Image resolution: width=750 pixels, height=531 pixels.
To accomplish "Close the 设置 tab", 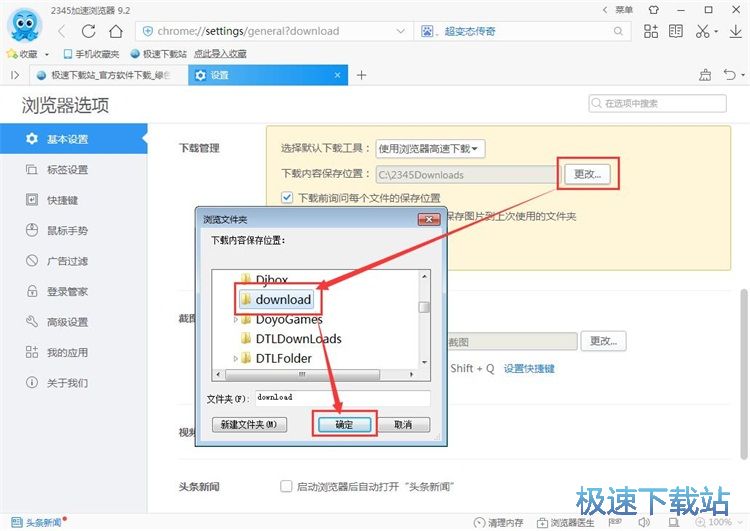I will 338,75.
